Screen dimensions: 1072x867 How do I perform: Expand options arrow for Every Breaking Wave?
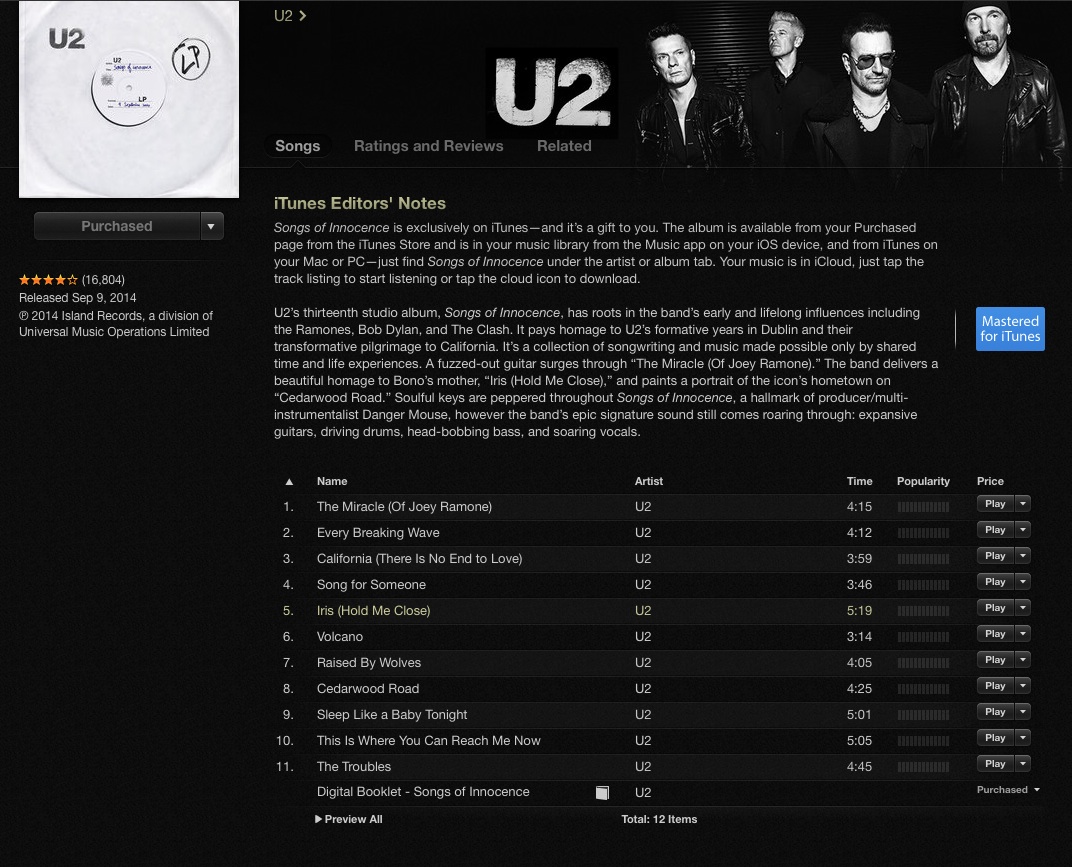(1023, 530)
